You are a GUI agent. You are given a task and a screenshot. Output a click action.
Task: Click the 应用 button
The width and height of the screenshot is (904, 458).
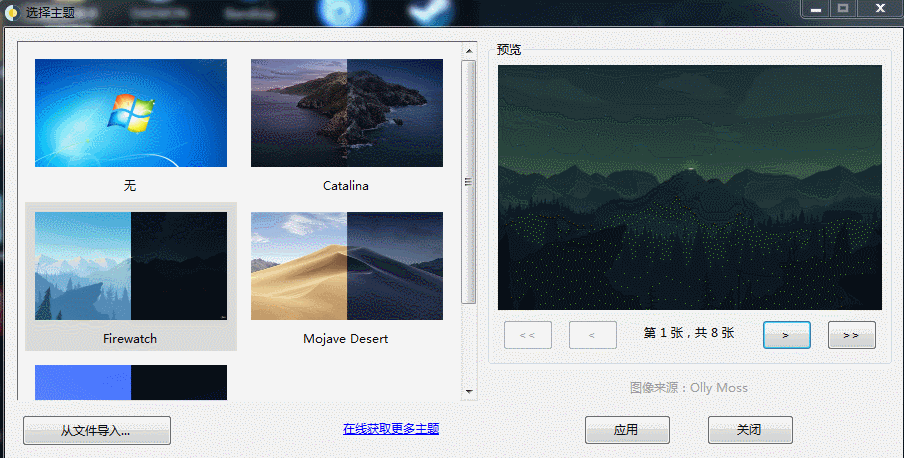click(627, 430)
